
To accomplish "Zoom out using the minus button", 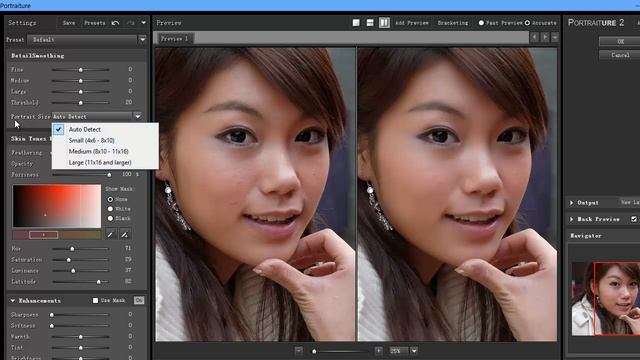I will point(299,351).
